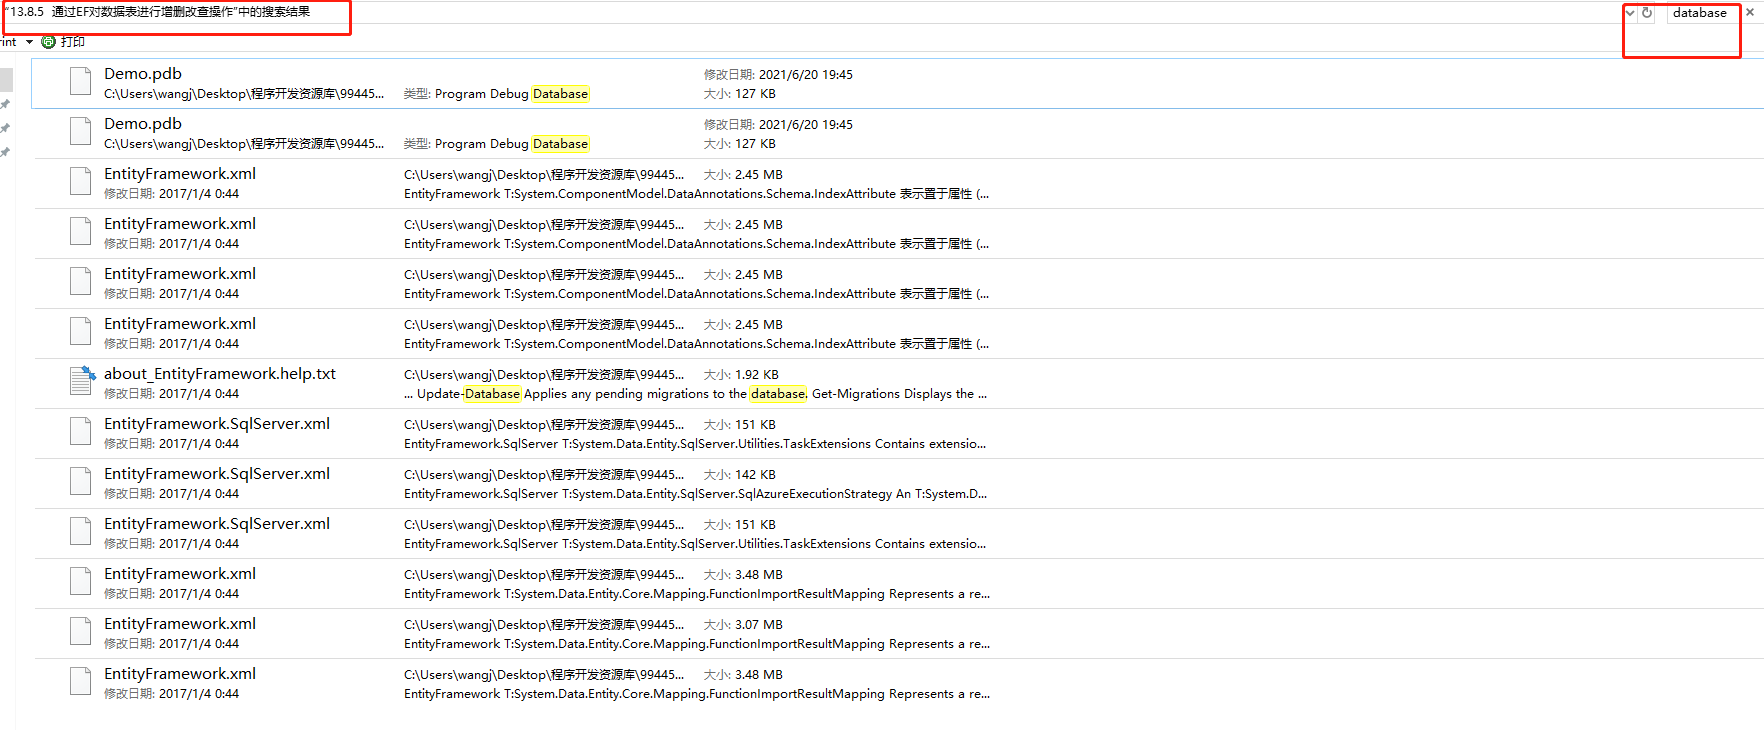Clear the 'database' search query

click(1750, 13)
